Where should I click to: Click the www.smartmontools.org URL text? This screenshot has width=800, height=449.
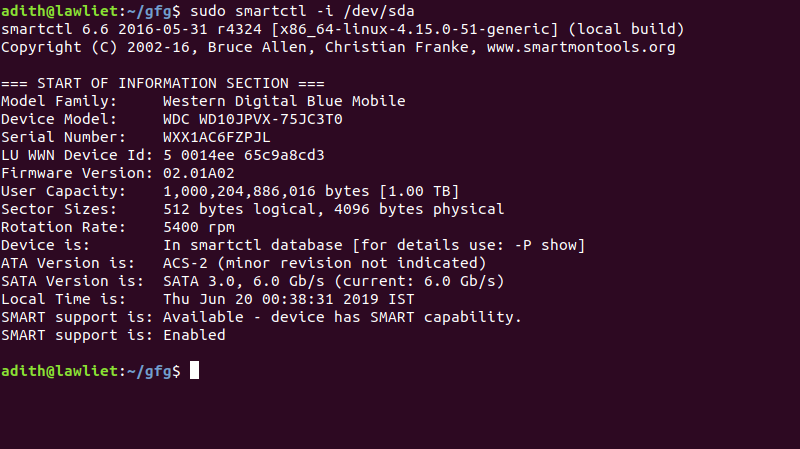point(581,47)
